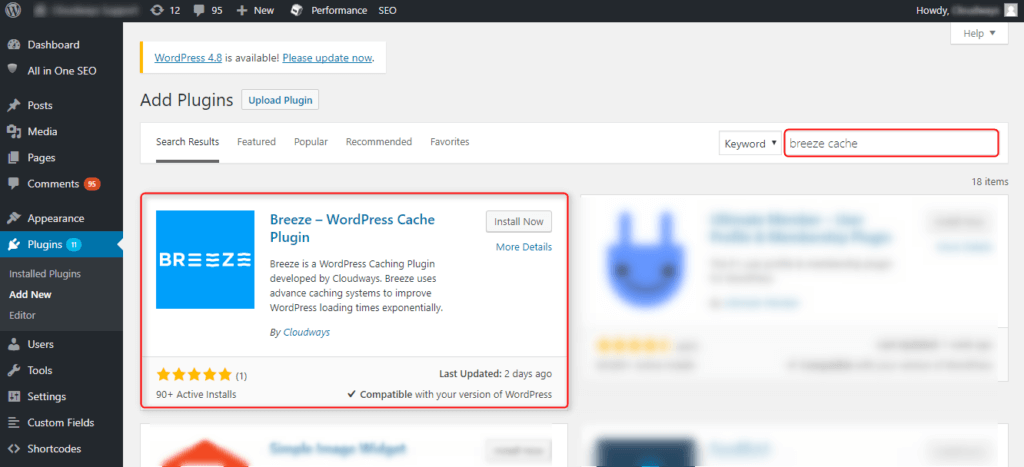
Task: Click the plugin search field with breeze cache
Action: pos(891,144)
